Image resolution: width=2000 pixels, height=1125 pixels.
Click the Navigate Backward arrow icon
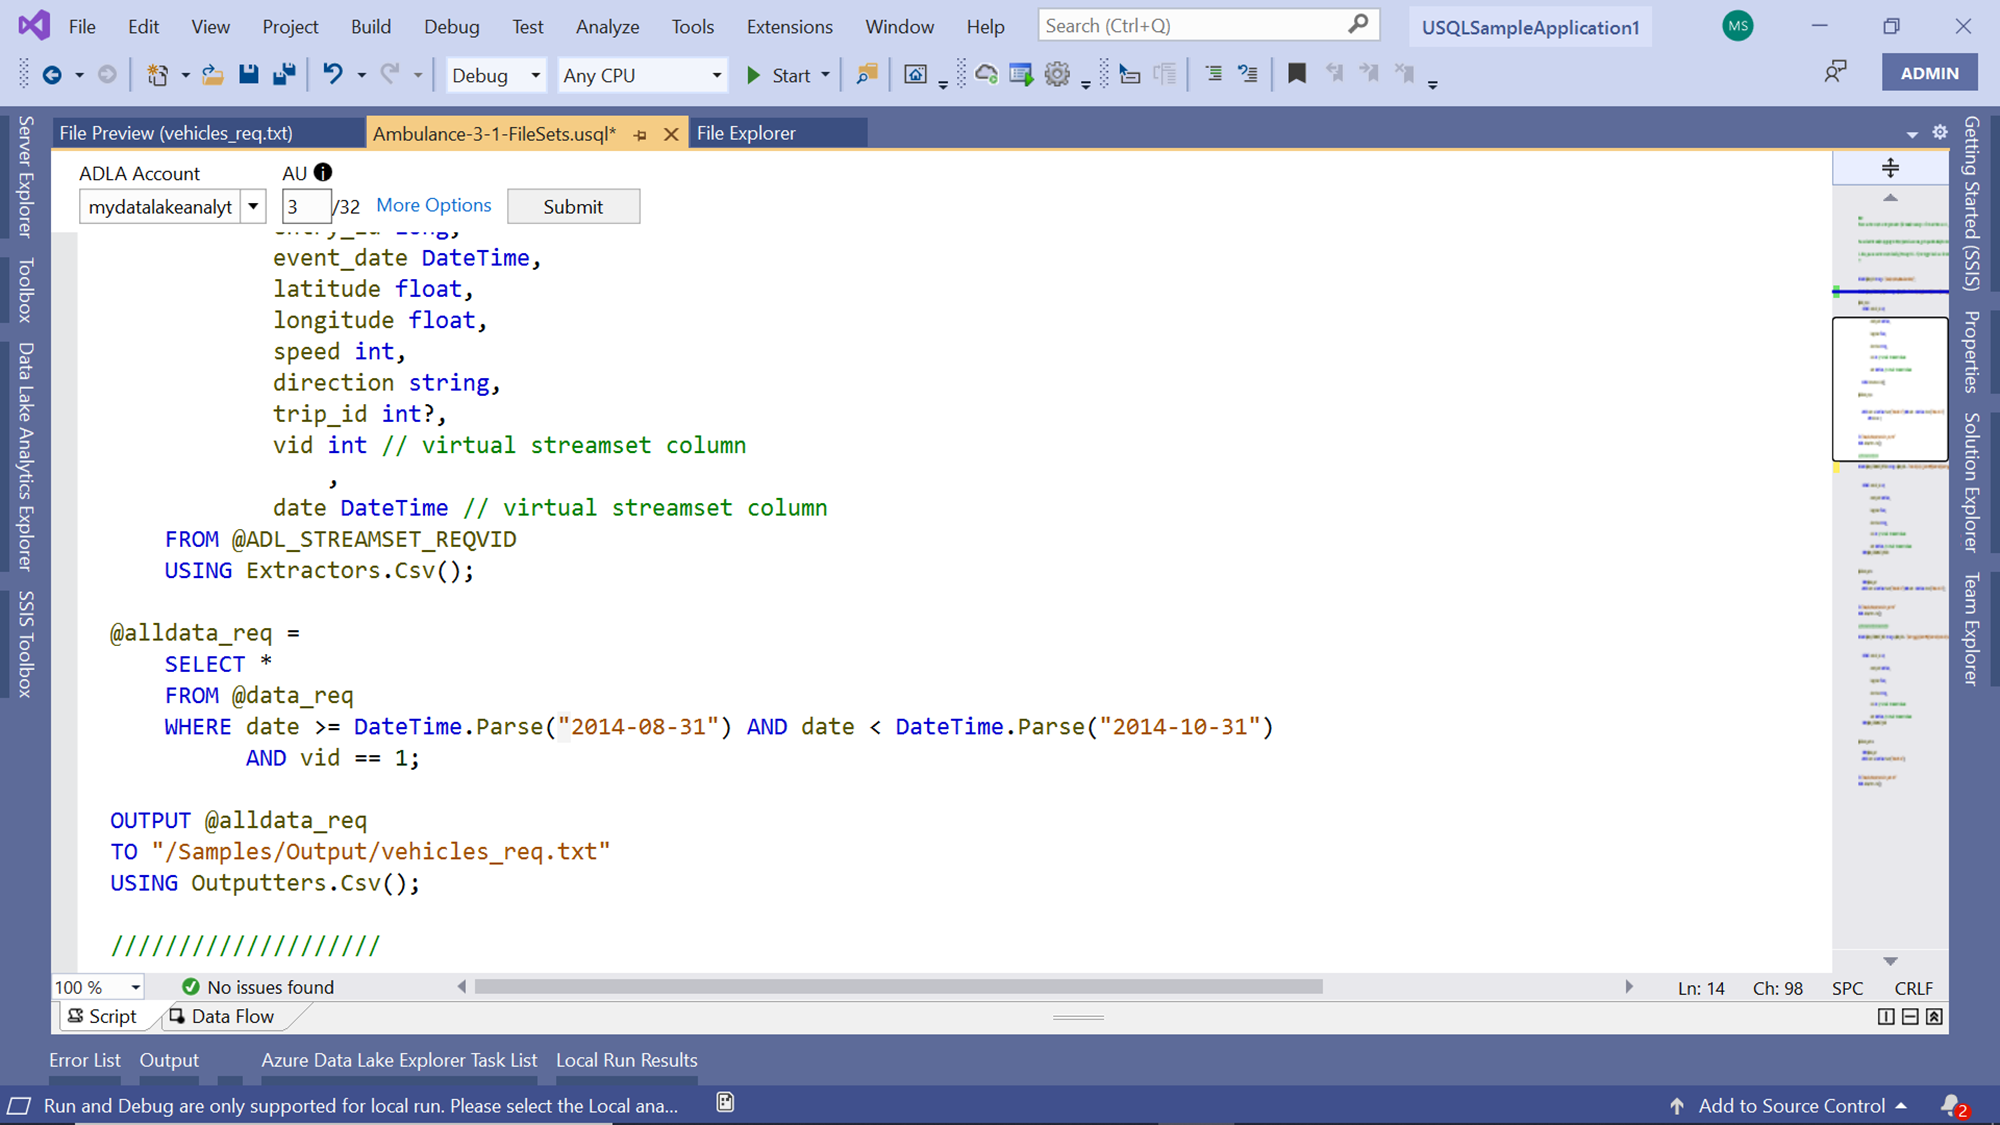pos(52,74)
